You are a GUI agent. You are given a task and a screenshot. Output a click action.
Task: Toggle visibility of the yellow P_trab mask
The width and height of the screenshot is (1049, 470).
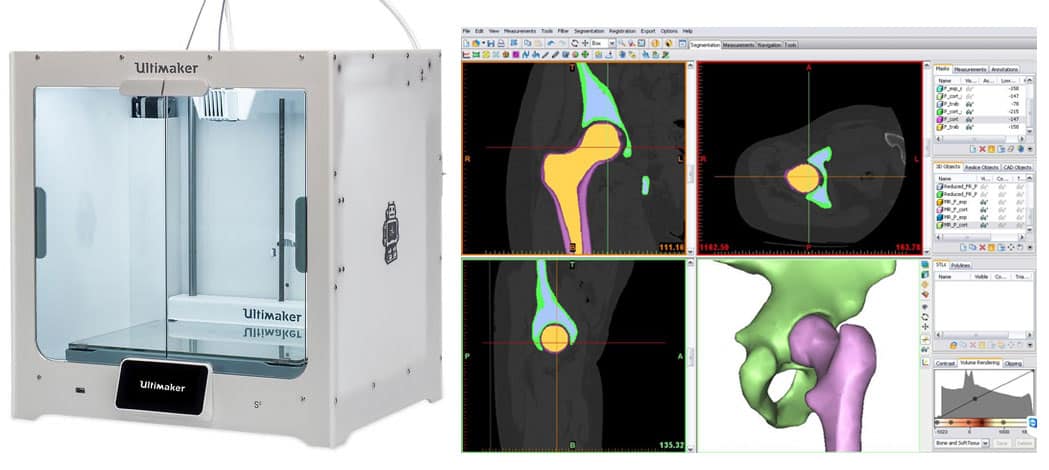[969, 127]
